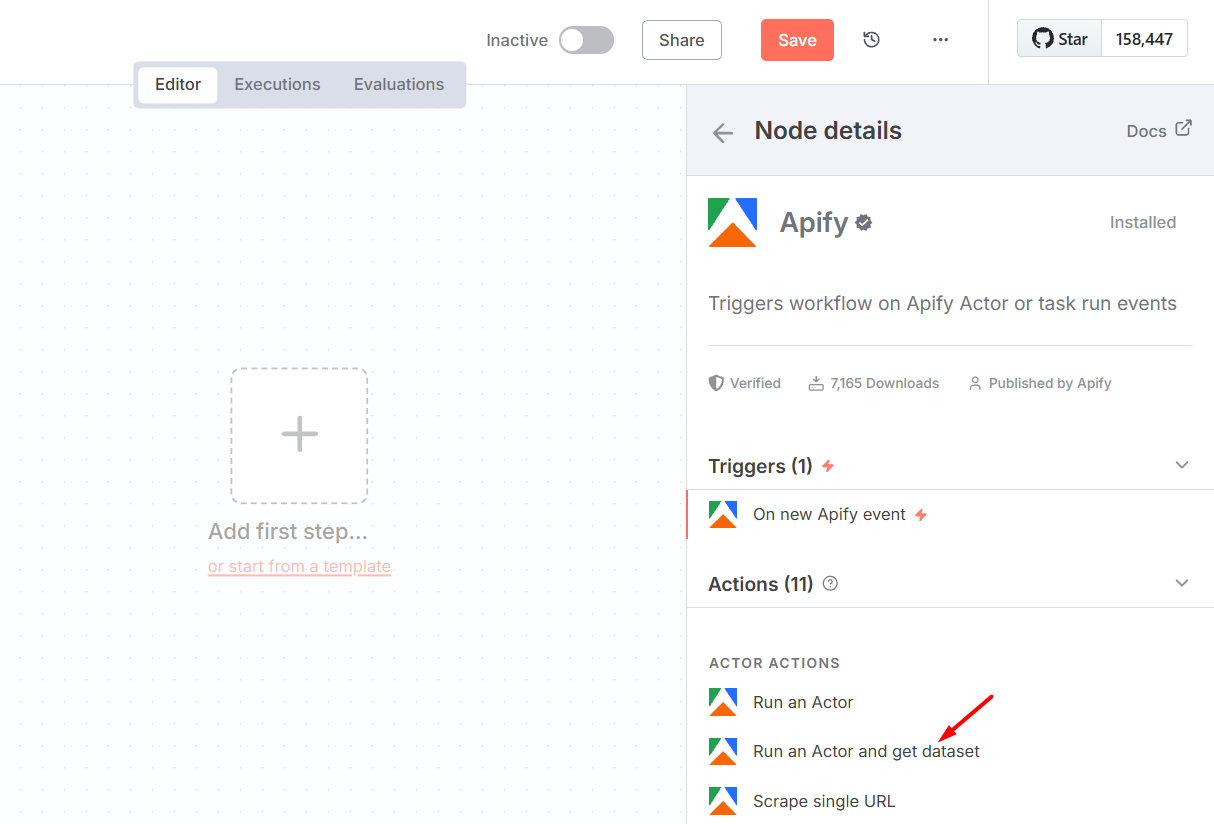Switch to the Evaluations tab

(x=398, y=85)
